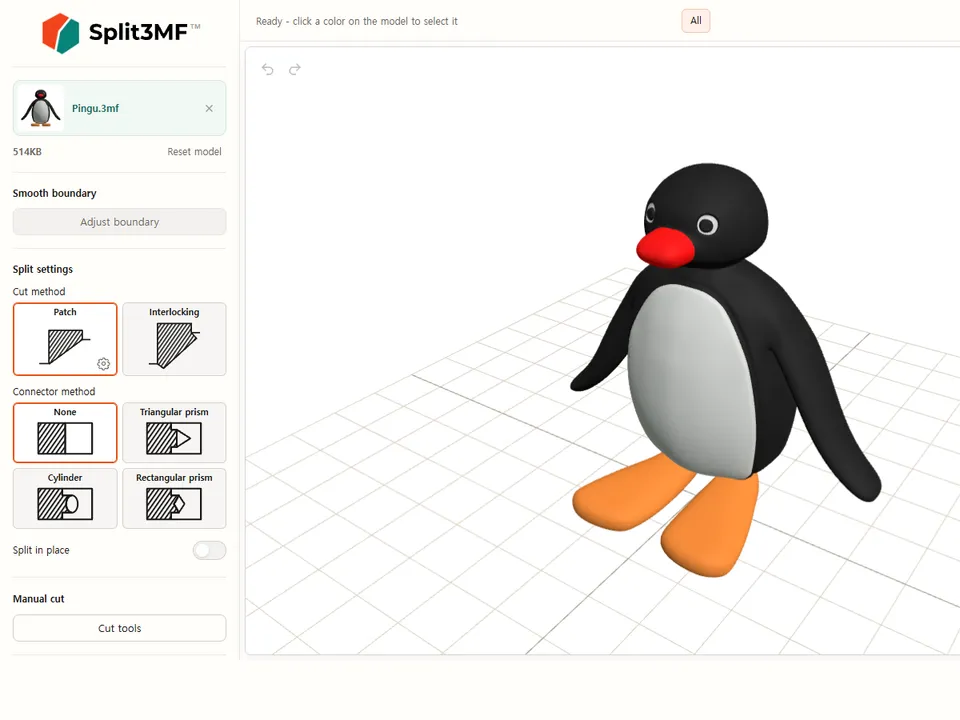Select the Interlocking cut method

pyautogui.click(x=174, y=339)
